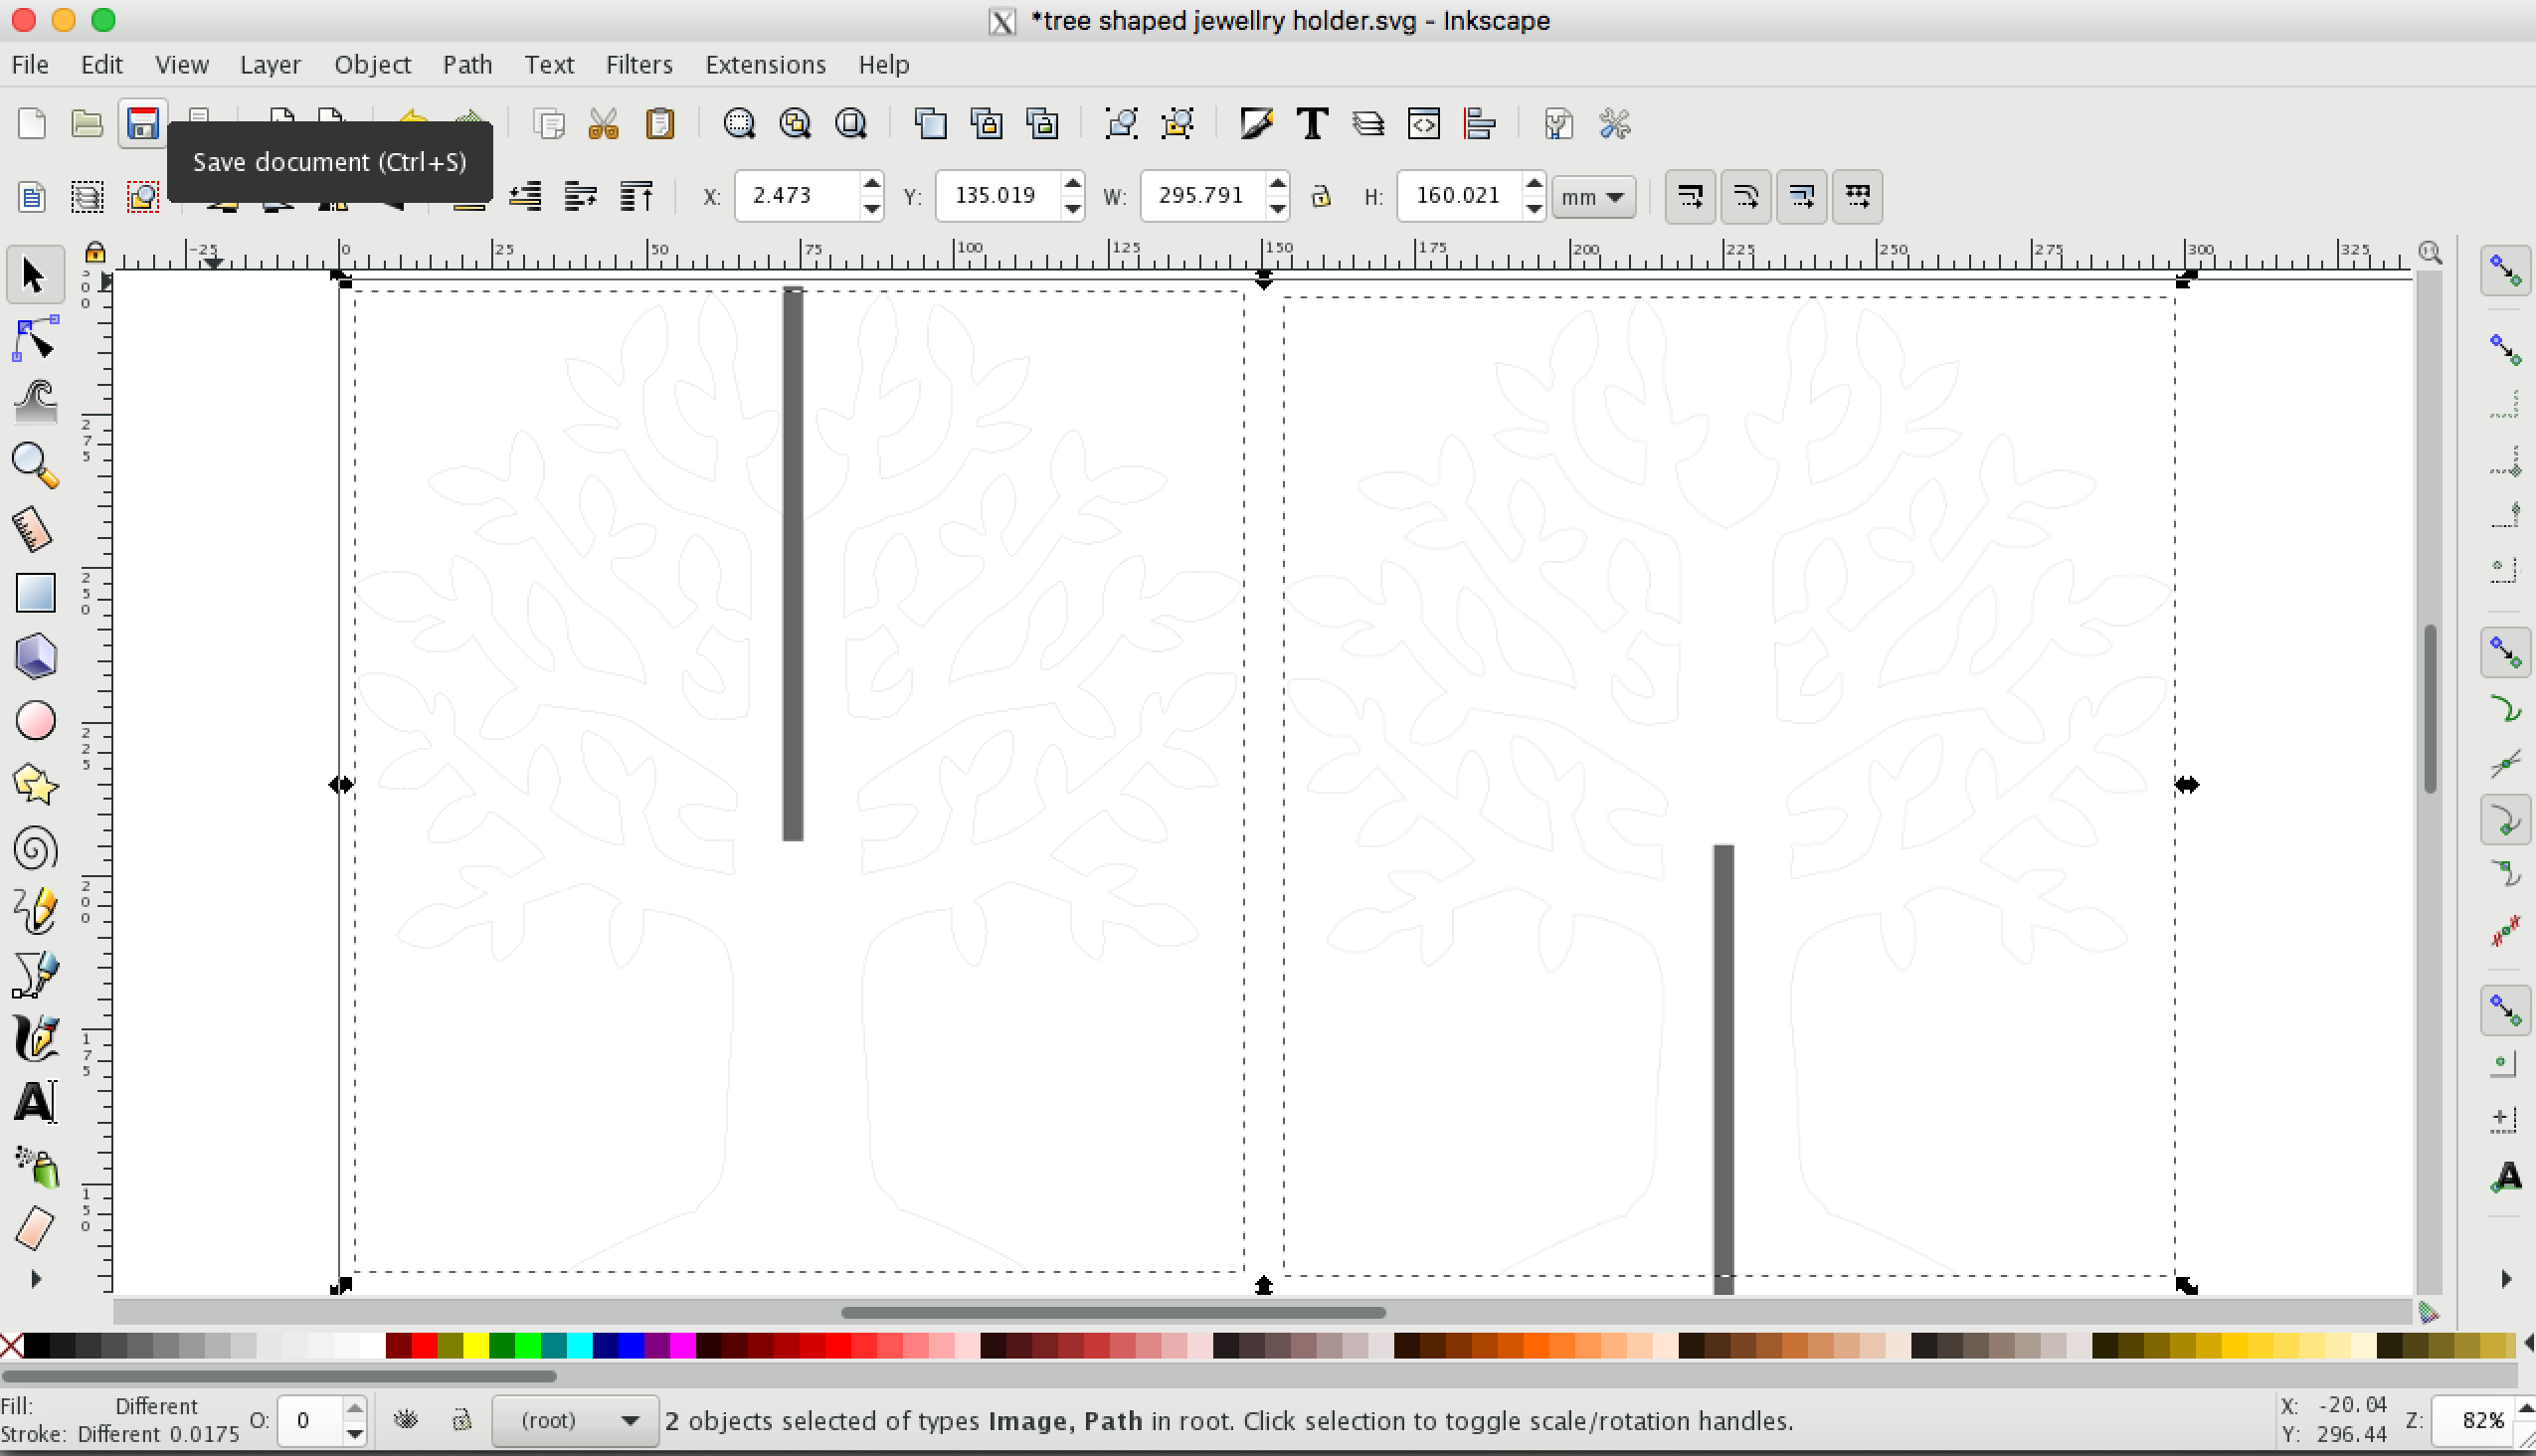Screen dimensions: 2536x1456
Task: Activate the Zoom magnifier tool
Action: (36, 466)
